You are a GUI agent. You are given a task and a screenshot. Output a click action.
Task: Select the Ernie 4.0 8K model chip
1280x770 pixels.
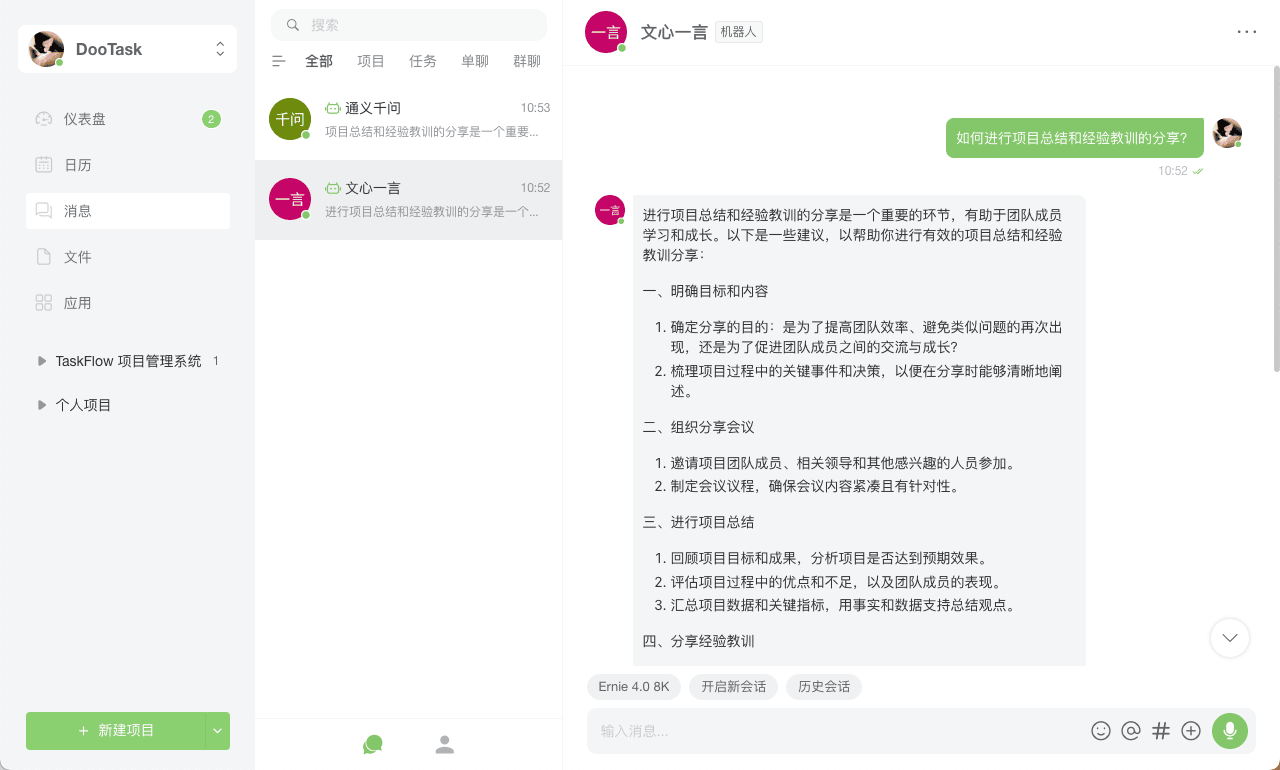[x=634, y=687]
